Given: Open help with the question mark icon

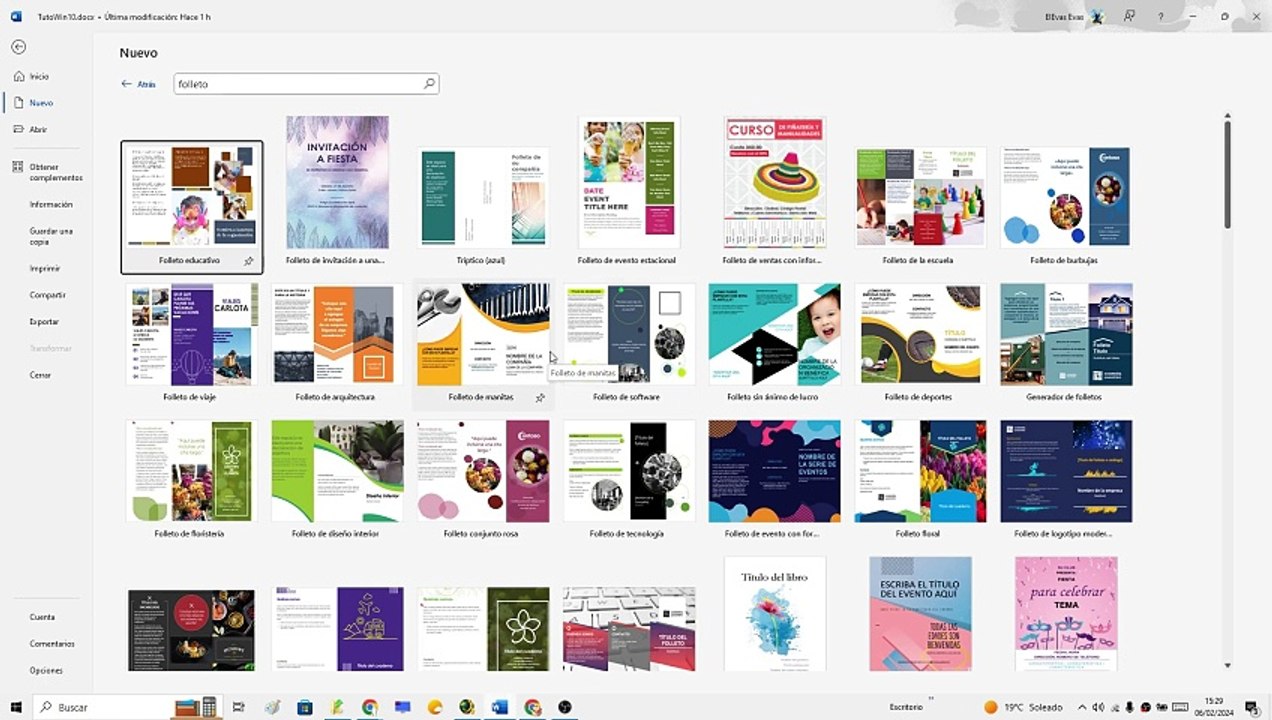Looking at the screenshot, I should 1160,16.
